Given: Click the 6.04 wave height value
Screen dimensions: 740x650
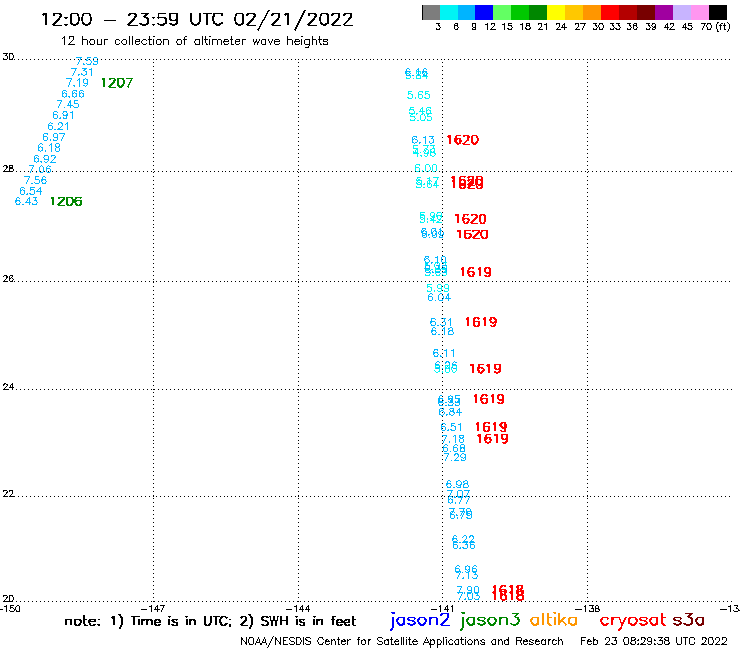Looking at the screenshot, I should coord(439,297).
